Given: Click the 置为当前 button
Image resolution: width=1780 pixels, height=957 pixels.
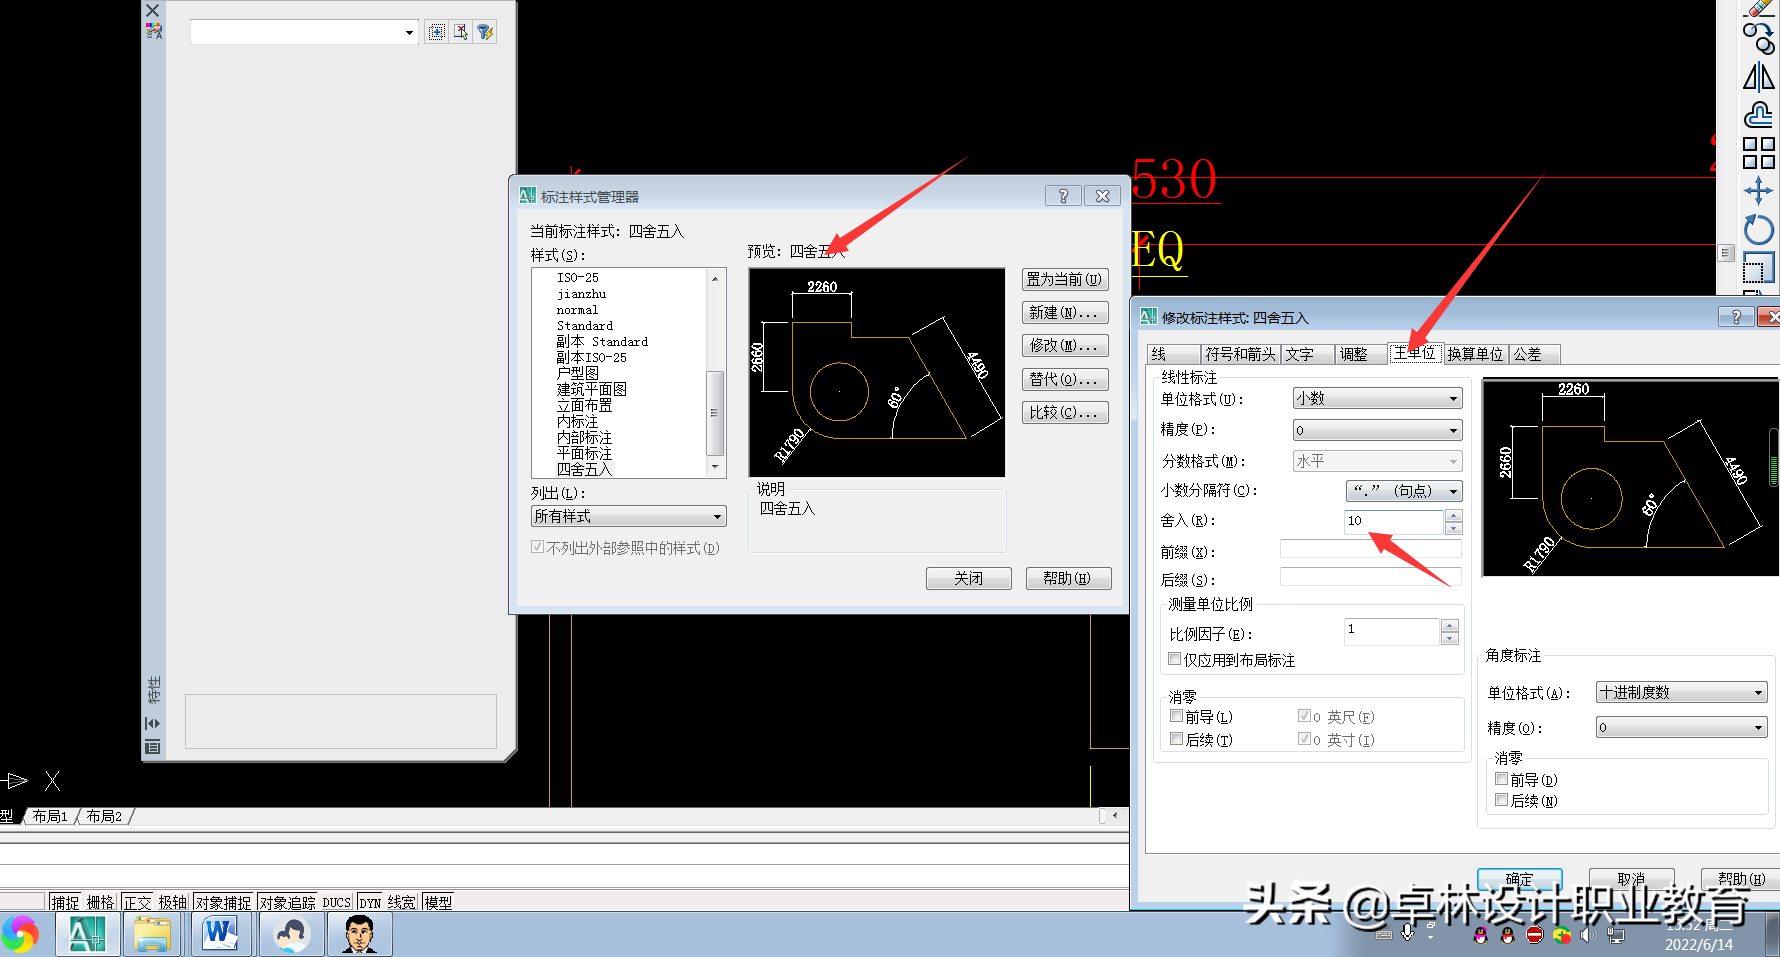Looking at the screenshot, I should click(1064, 279).
